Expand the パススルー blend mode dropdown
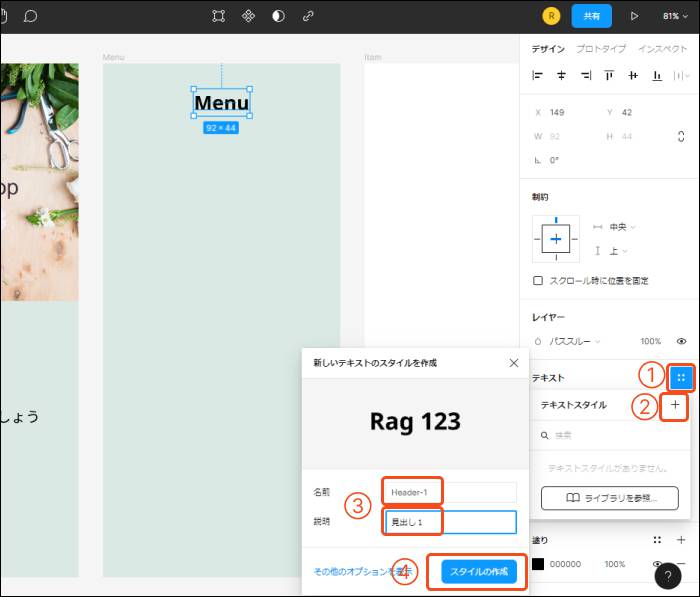The height and width of the screenshot is (597, 700). click(573, 341)
